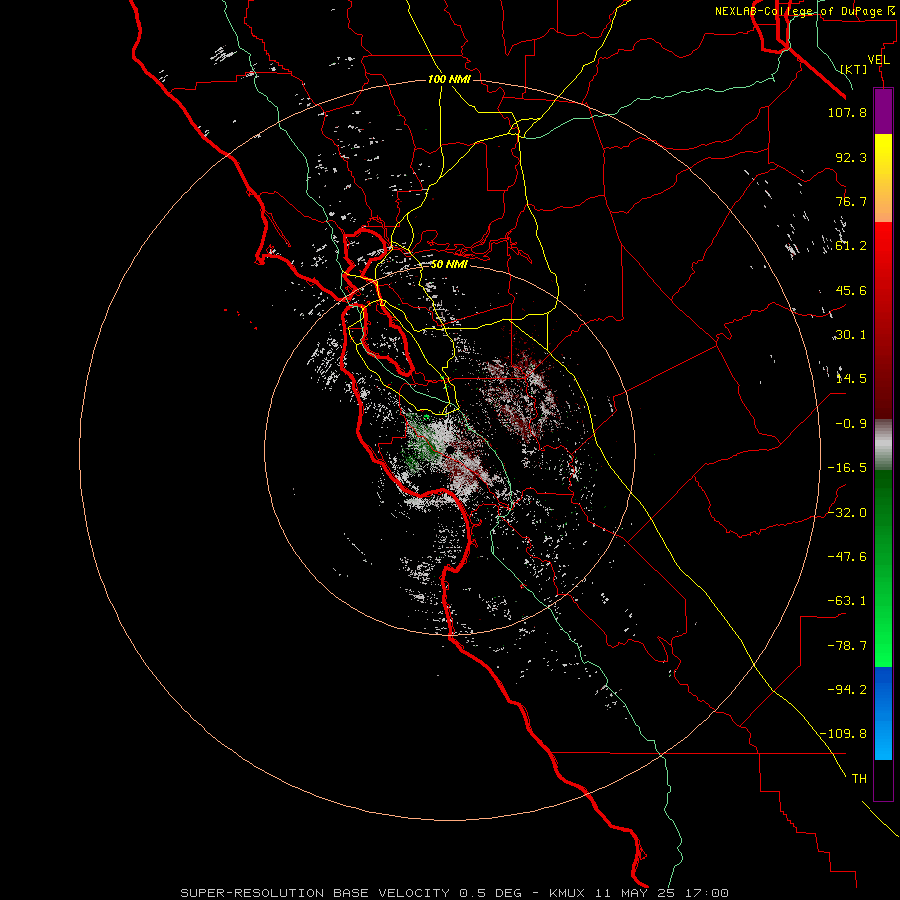Click the 92.3 legend value
Image resolution: width=900 pixels, height=900 pixels.
coord(851,157)
